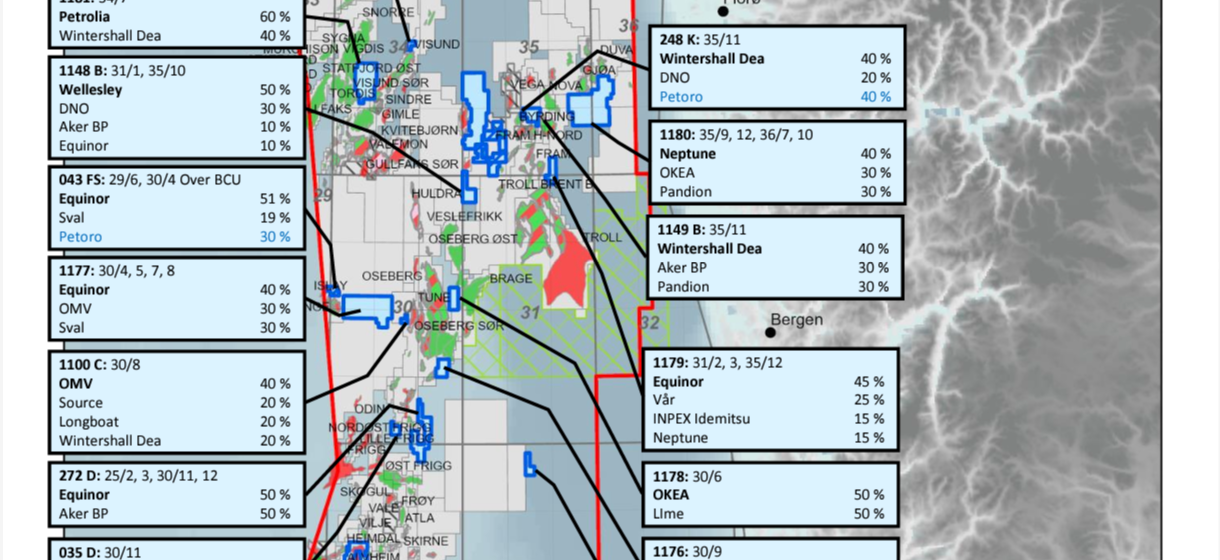Click the '19 %' Sval share value
This screenshot has width=1220, height=560.
(x=275, y=218)
